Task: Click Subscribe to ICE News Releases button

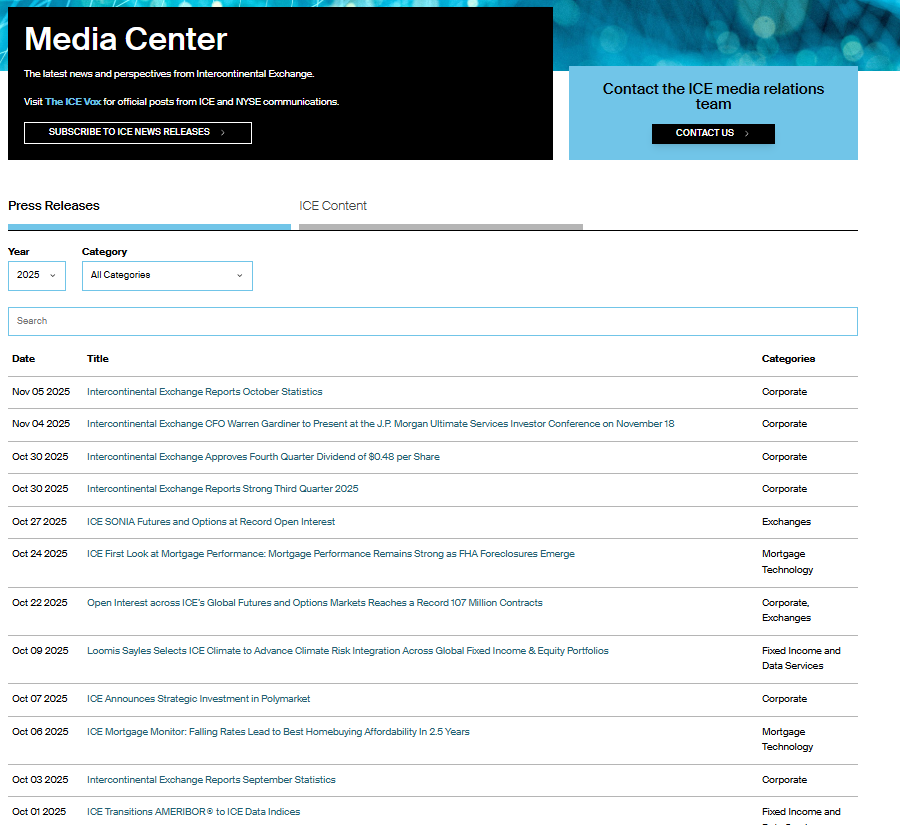Action: click(137, 133)
